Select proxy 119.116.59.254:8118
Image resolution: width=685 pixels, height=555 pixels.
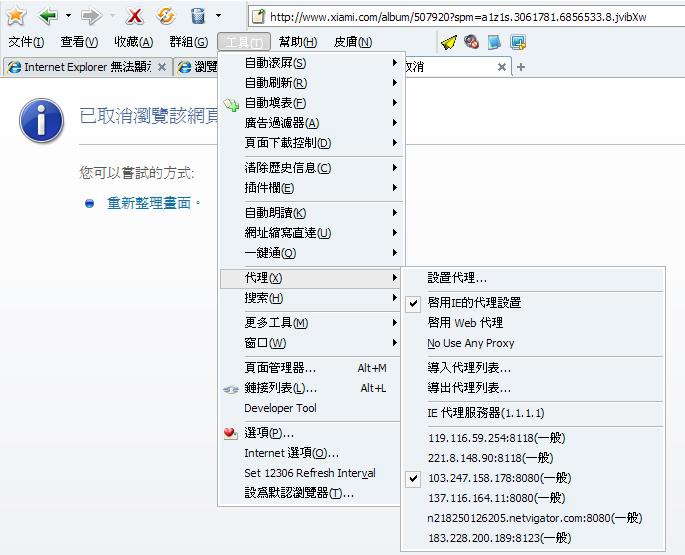pyautogui.click(x=533, y=438)
